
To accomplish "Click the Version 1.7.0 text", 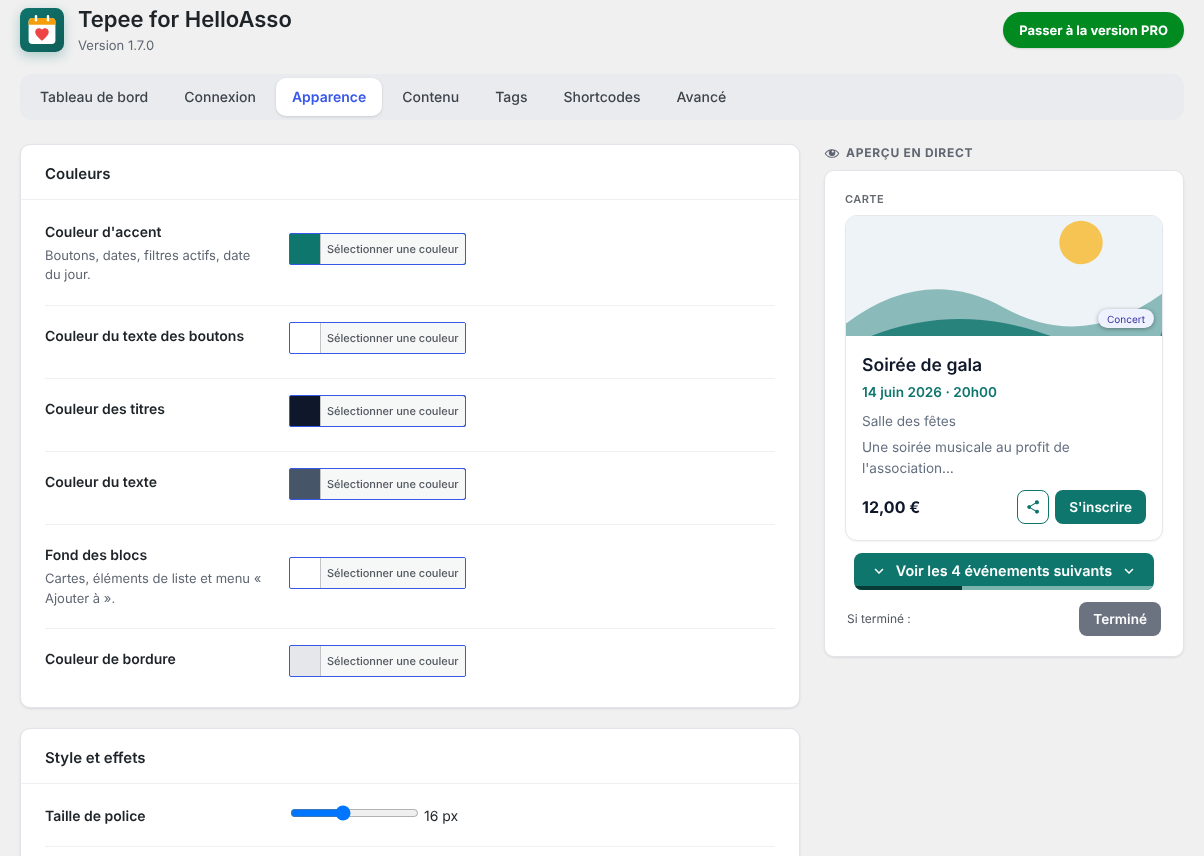I will pos(116,45).
